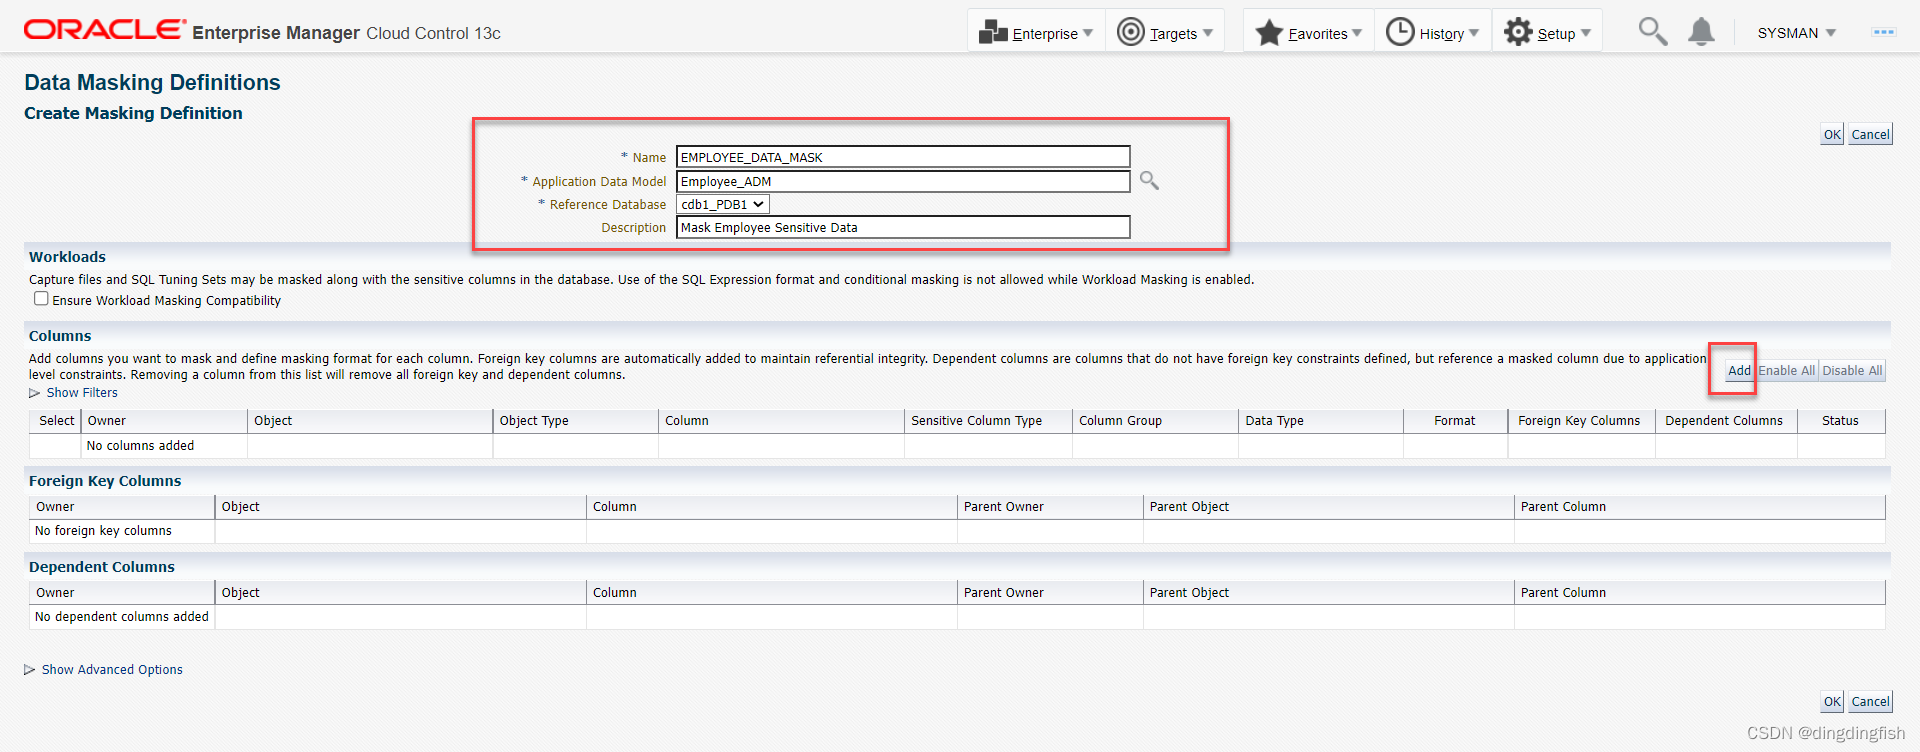The image size is (1920, 752).
Task: Click the Enterprise buildings icon
Action: [993, 32]
